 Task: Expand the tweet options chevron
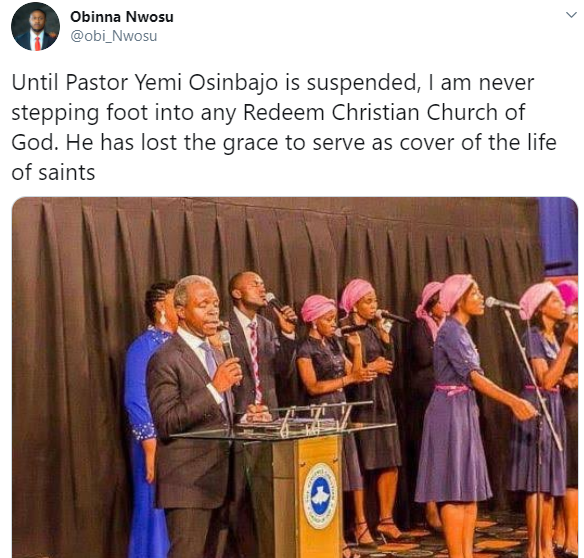tap(571, 15)
